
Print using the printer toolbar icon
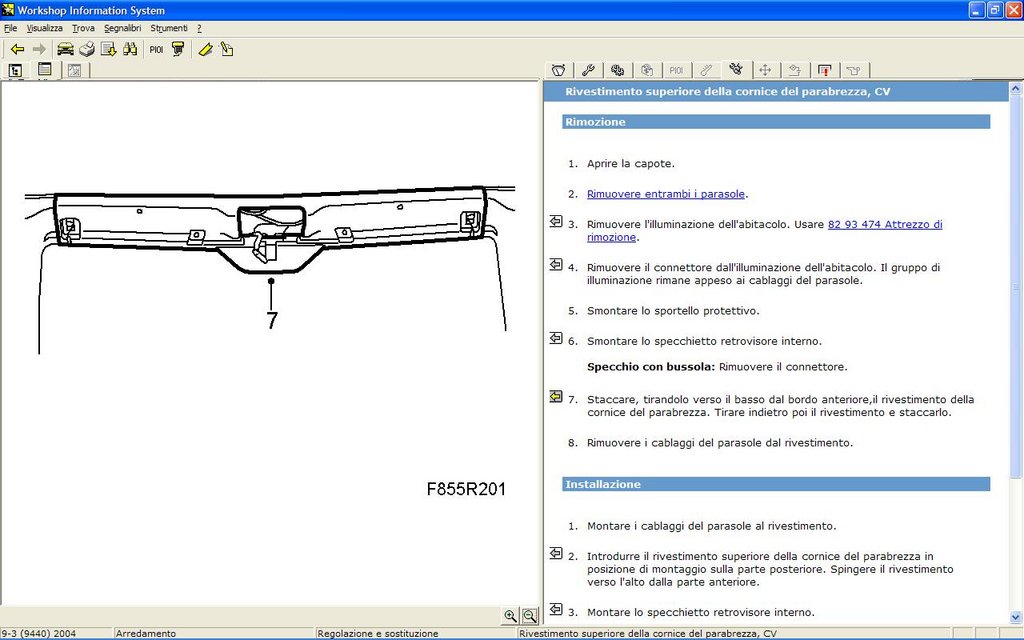click(x=87, y=49)
